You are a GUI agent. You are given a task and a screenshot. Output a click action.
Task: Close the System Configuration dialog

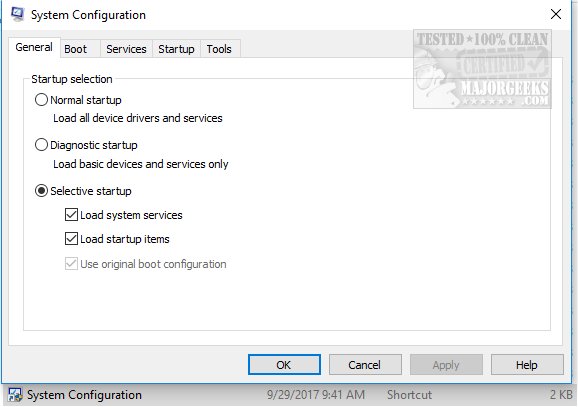556,14
